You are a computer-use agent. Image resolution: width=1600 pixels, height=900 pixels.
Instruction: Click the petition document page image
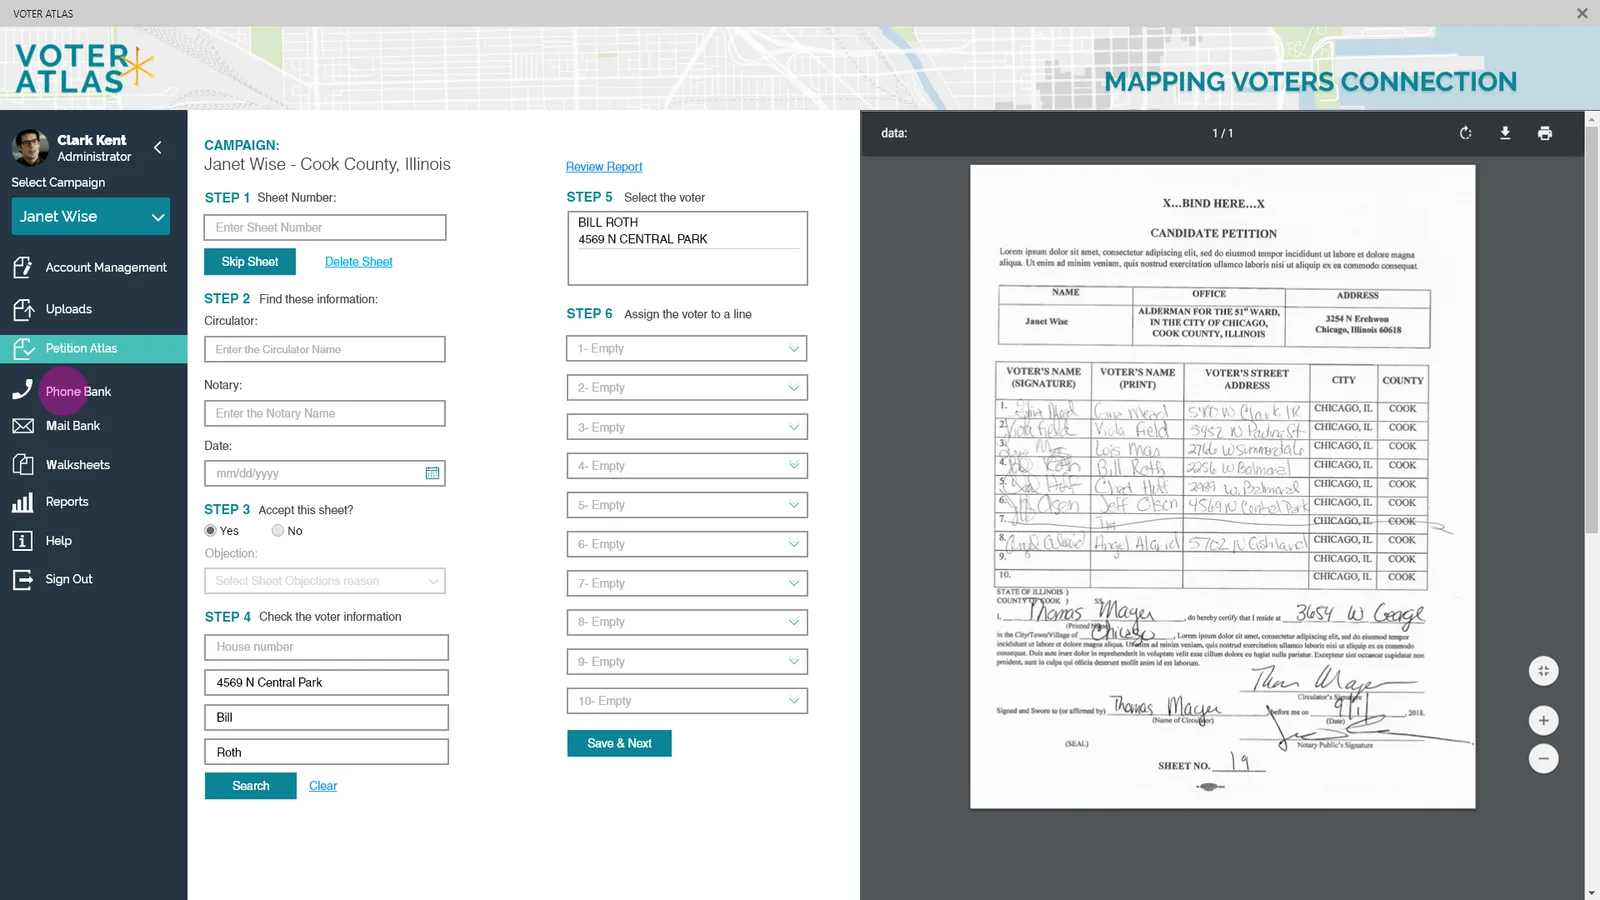[1222, 487]
